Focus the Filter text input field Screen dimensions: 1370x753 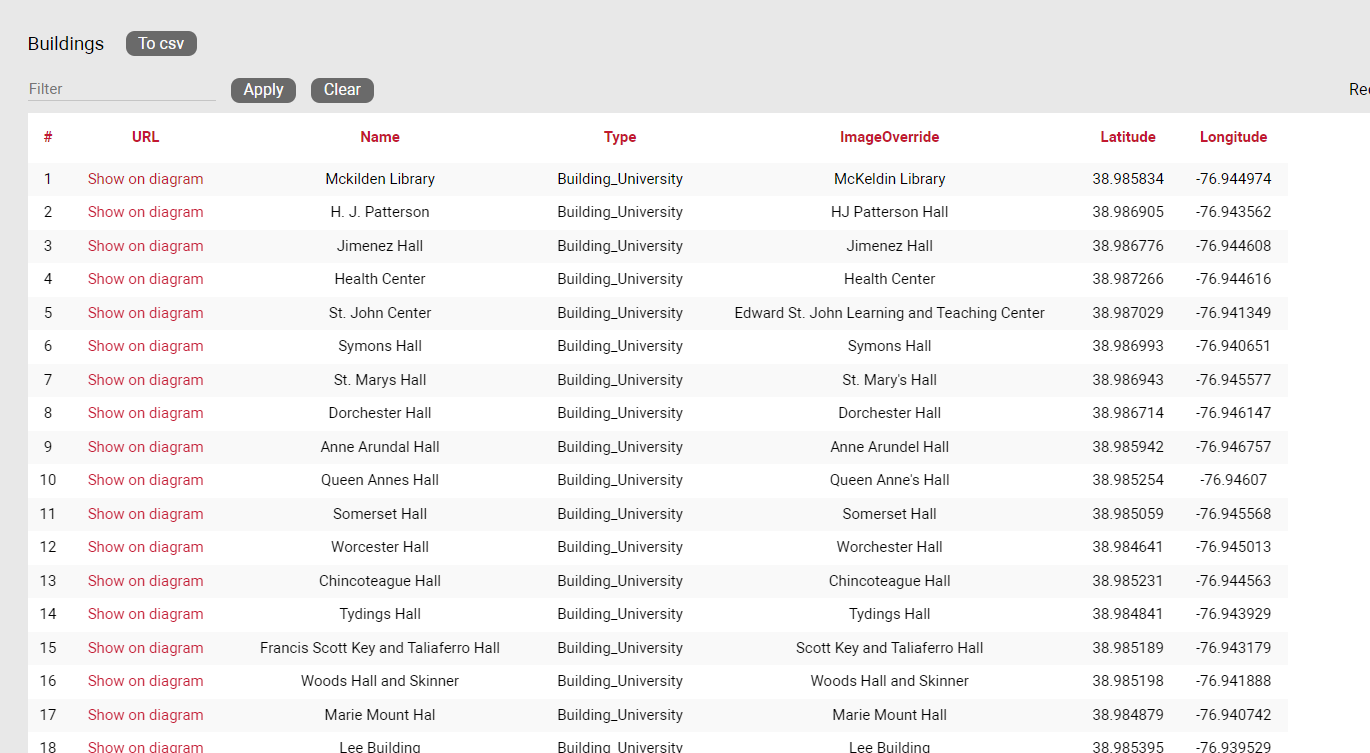pos(121,89)
